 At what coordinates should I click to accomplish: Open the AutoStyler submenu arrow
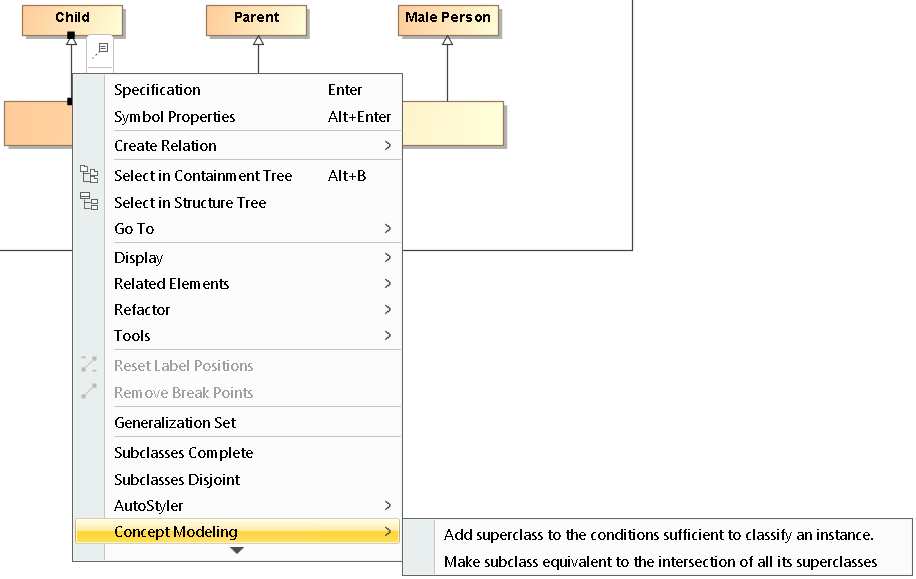(x=387, y=506)
